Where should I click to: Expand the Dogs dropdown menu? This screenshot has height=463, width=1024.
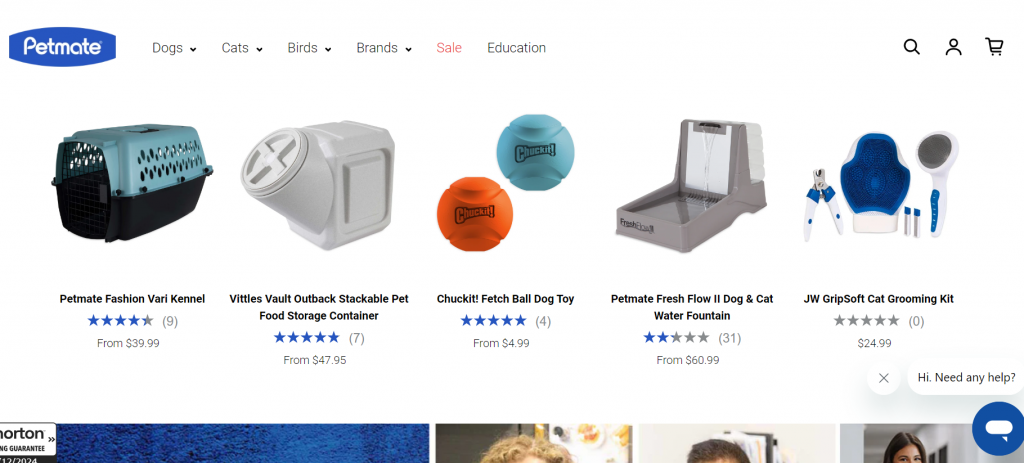[174, 48]
